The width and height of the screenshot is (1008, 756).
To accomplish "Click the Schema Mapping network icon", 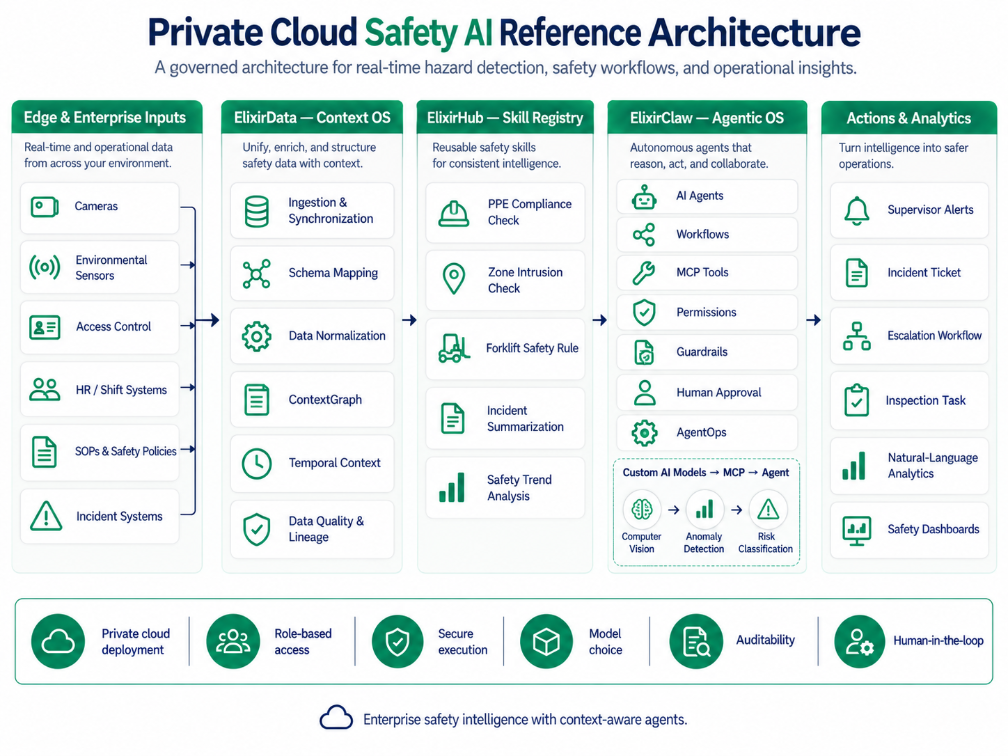I will click(256, 274).
